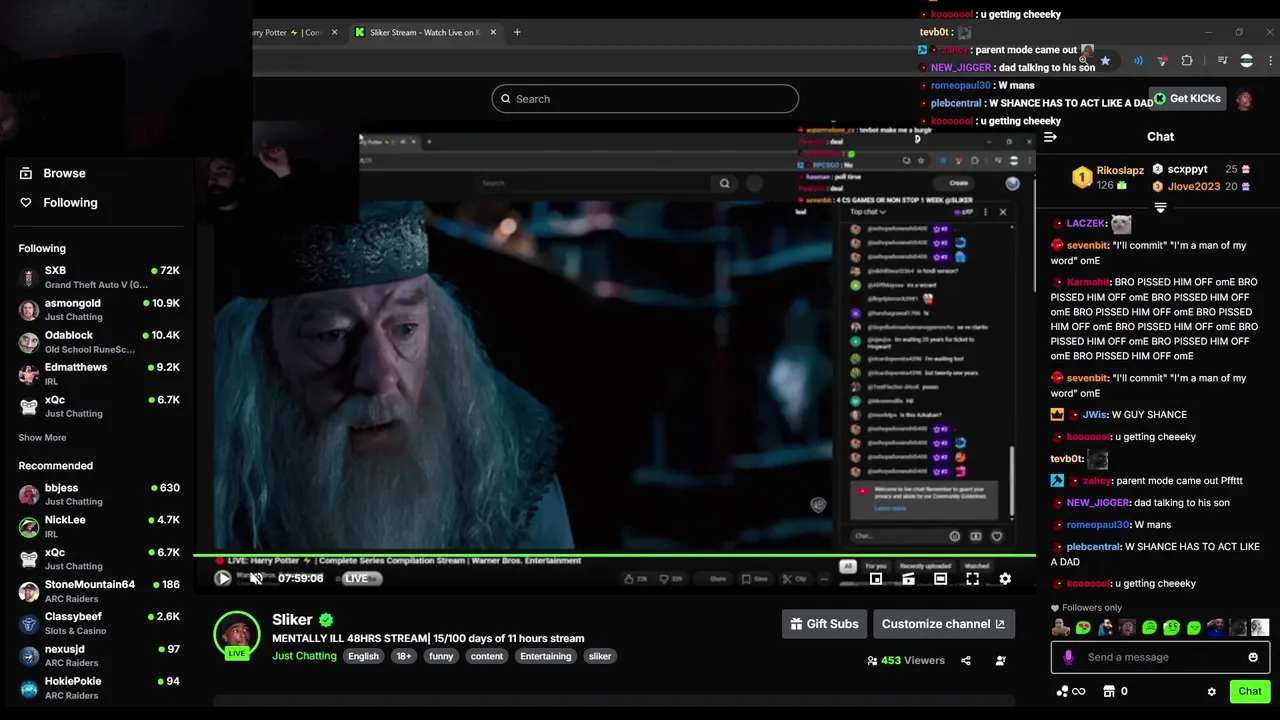Open nexusjd recommended channel

pyautogui.click(x=99, y=655)
